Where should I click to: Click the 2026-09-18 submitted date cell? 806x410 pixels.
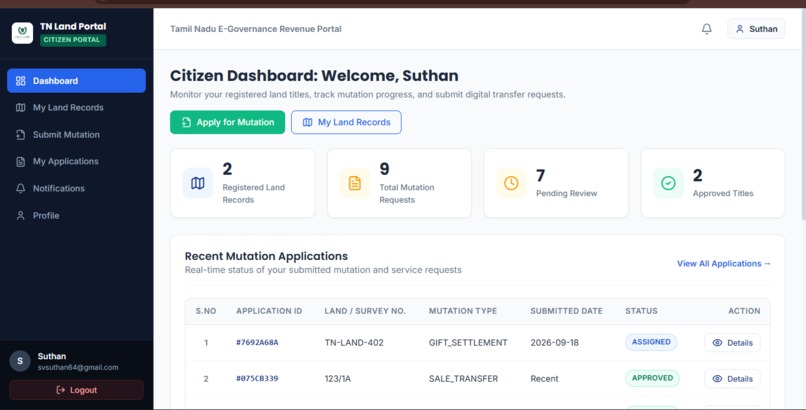554,343
